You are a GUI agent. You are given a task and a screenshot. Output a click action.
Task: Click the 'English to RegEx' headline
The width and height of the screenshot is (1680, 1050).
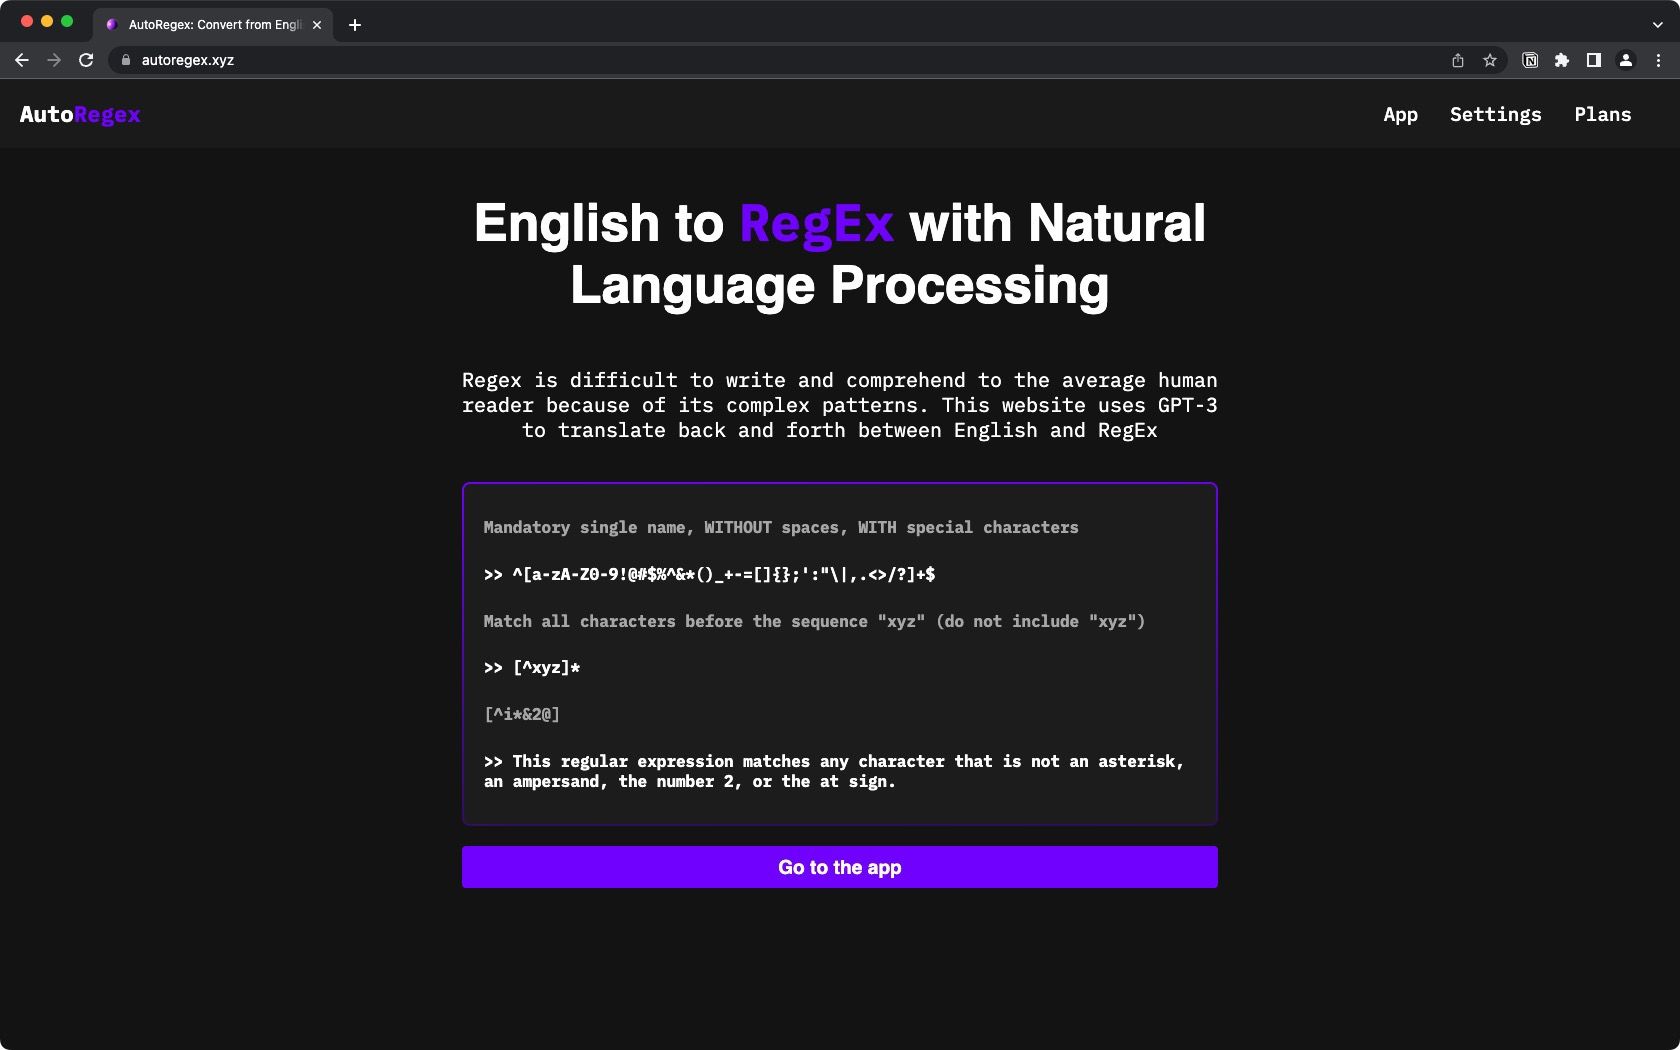[840, 254]
